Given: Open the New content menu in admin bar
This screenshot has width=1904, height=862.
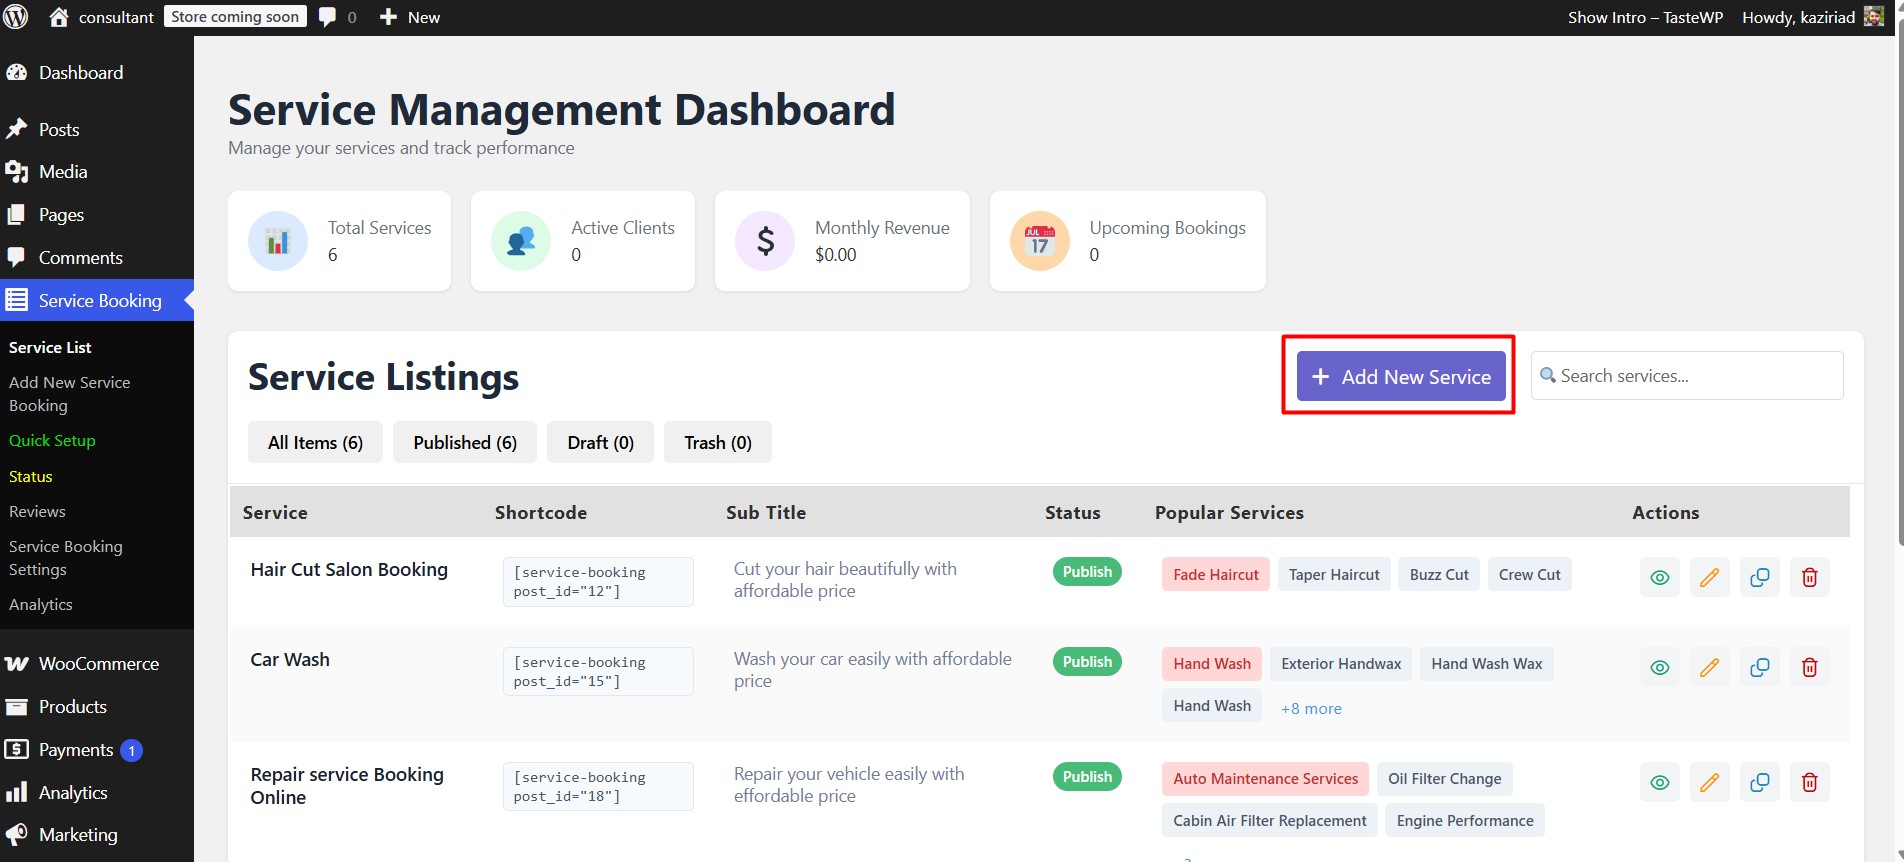Looking at the screenshot, I should (410, 17).
